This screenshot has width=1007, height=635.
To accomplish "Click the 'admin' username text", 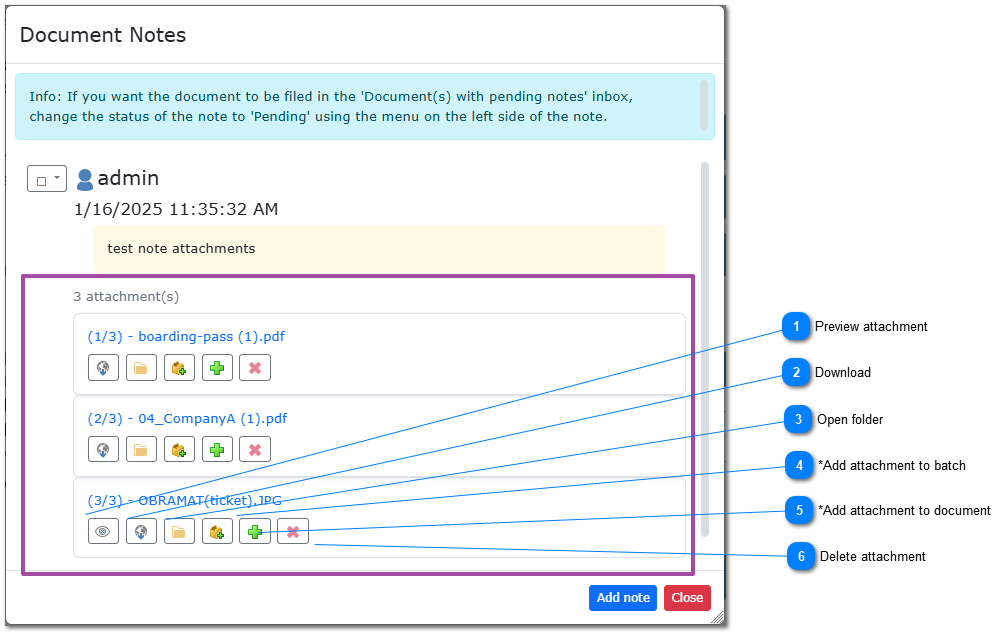I will click(x=128, y=178).
